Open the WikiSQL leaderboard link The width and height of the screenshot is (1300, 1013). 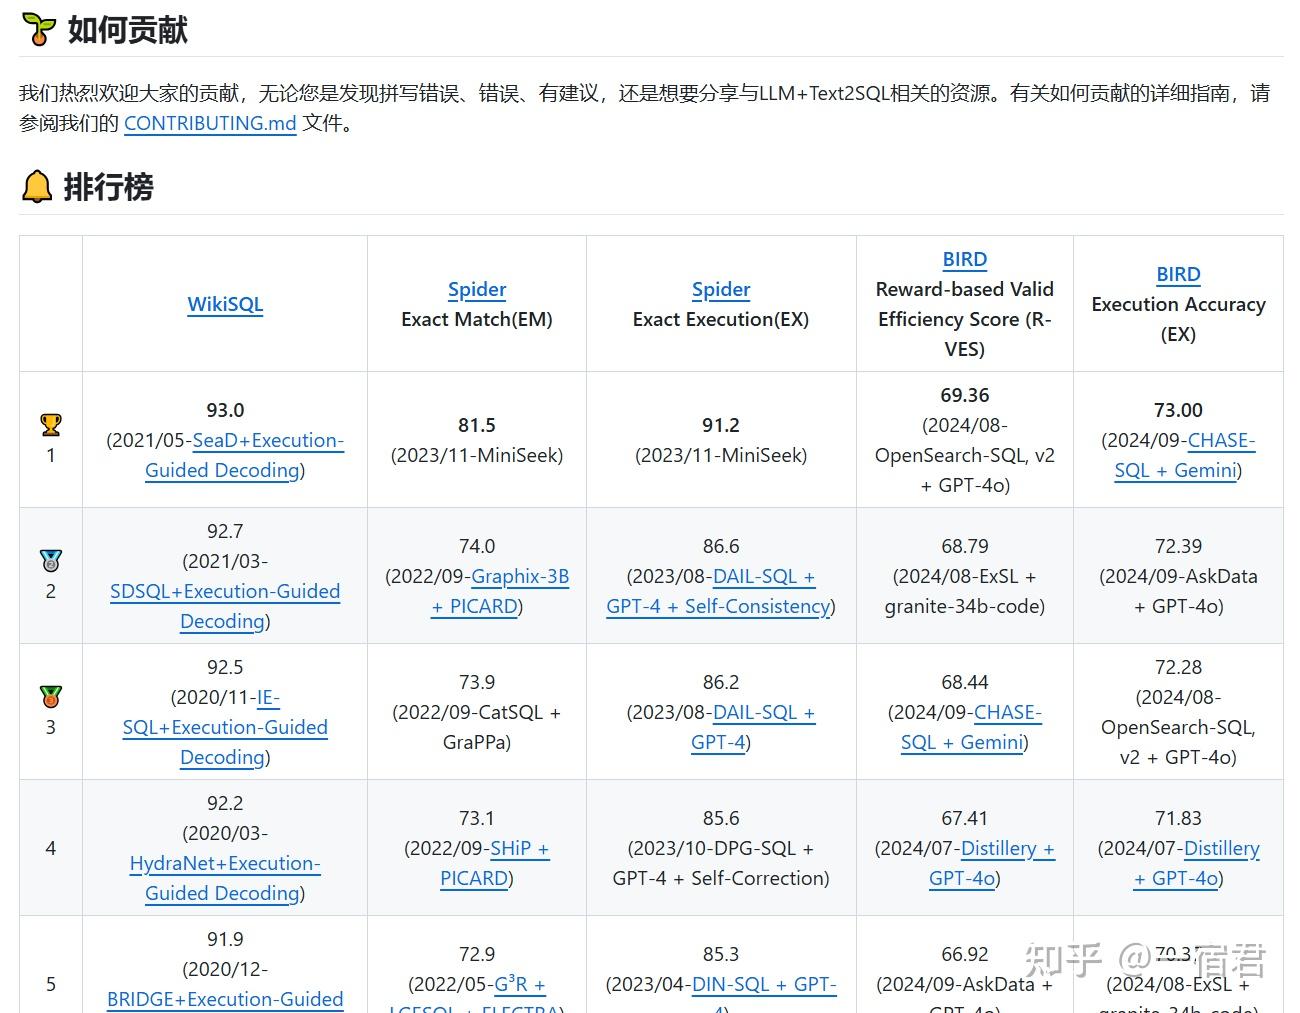point(224,304)
